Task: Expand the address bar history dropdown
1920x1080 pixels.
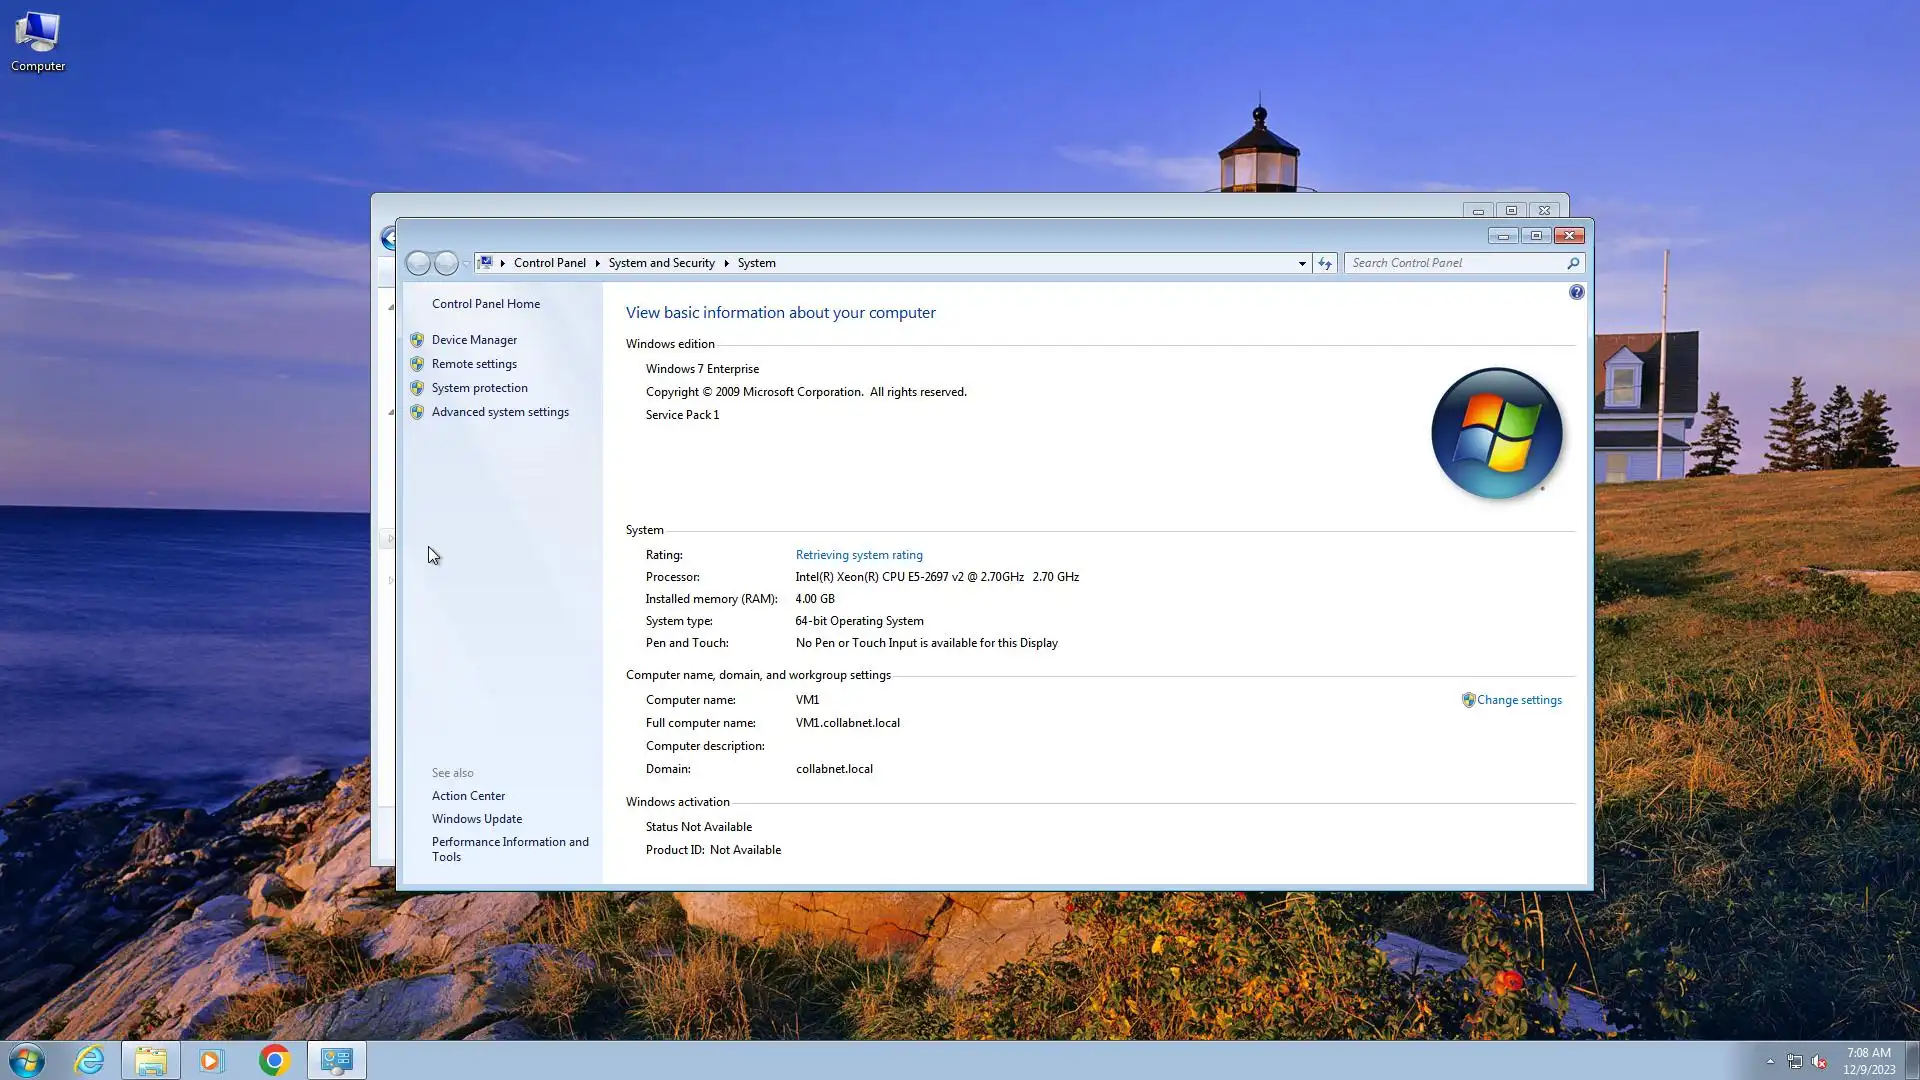Action: click(x=1301, y=263)
